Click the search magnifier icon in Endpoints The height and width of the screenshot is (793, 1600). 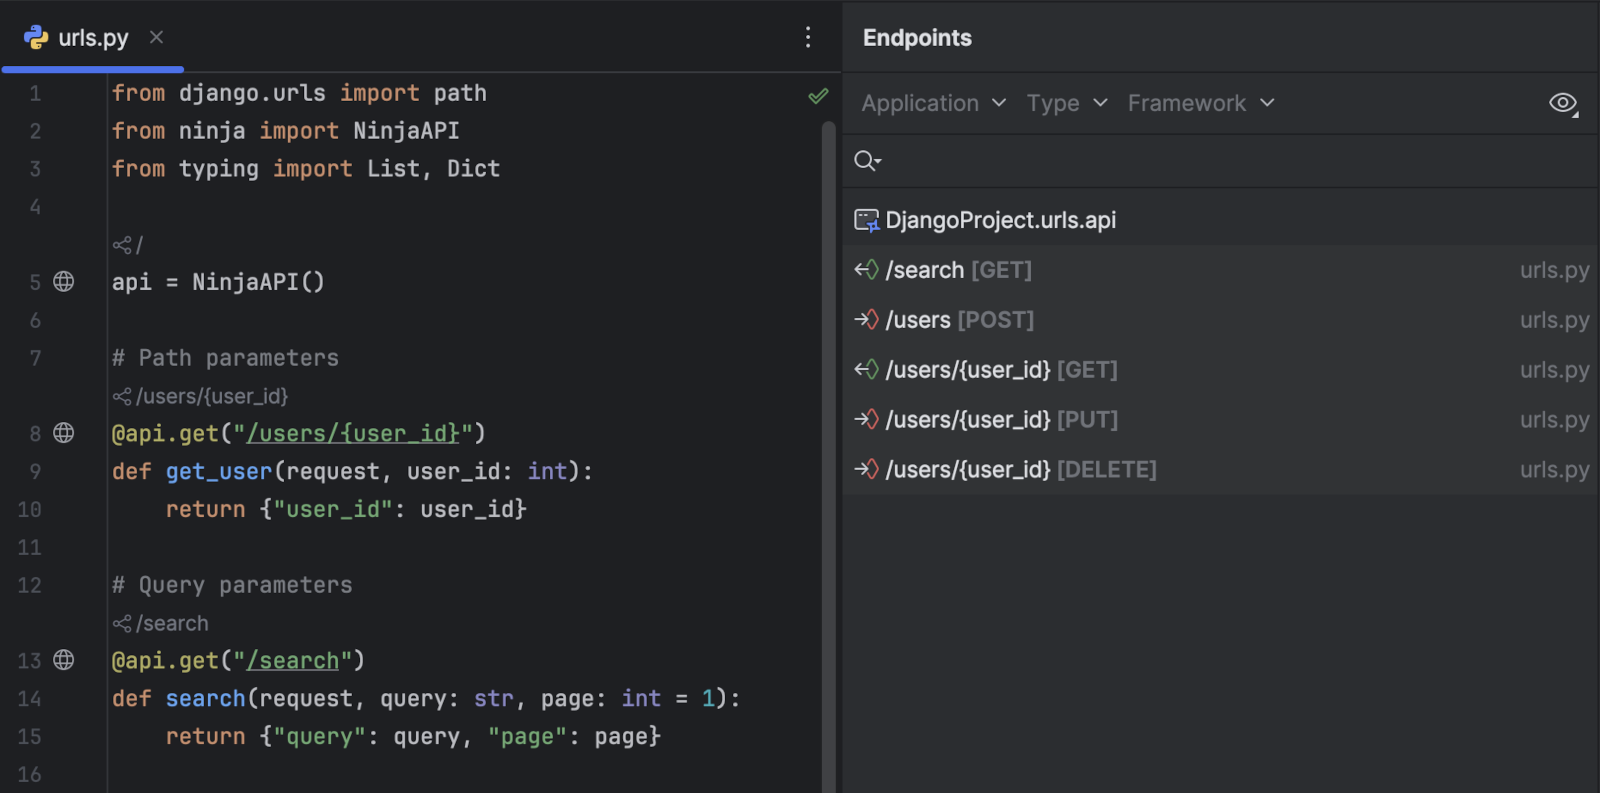point(866,161)
